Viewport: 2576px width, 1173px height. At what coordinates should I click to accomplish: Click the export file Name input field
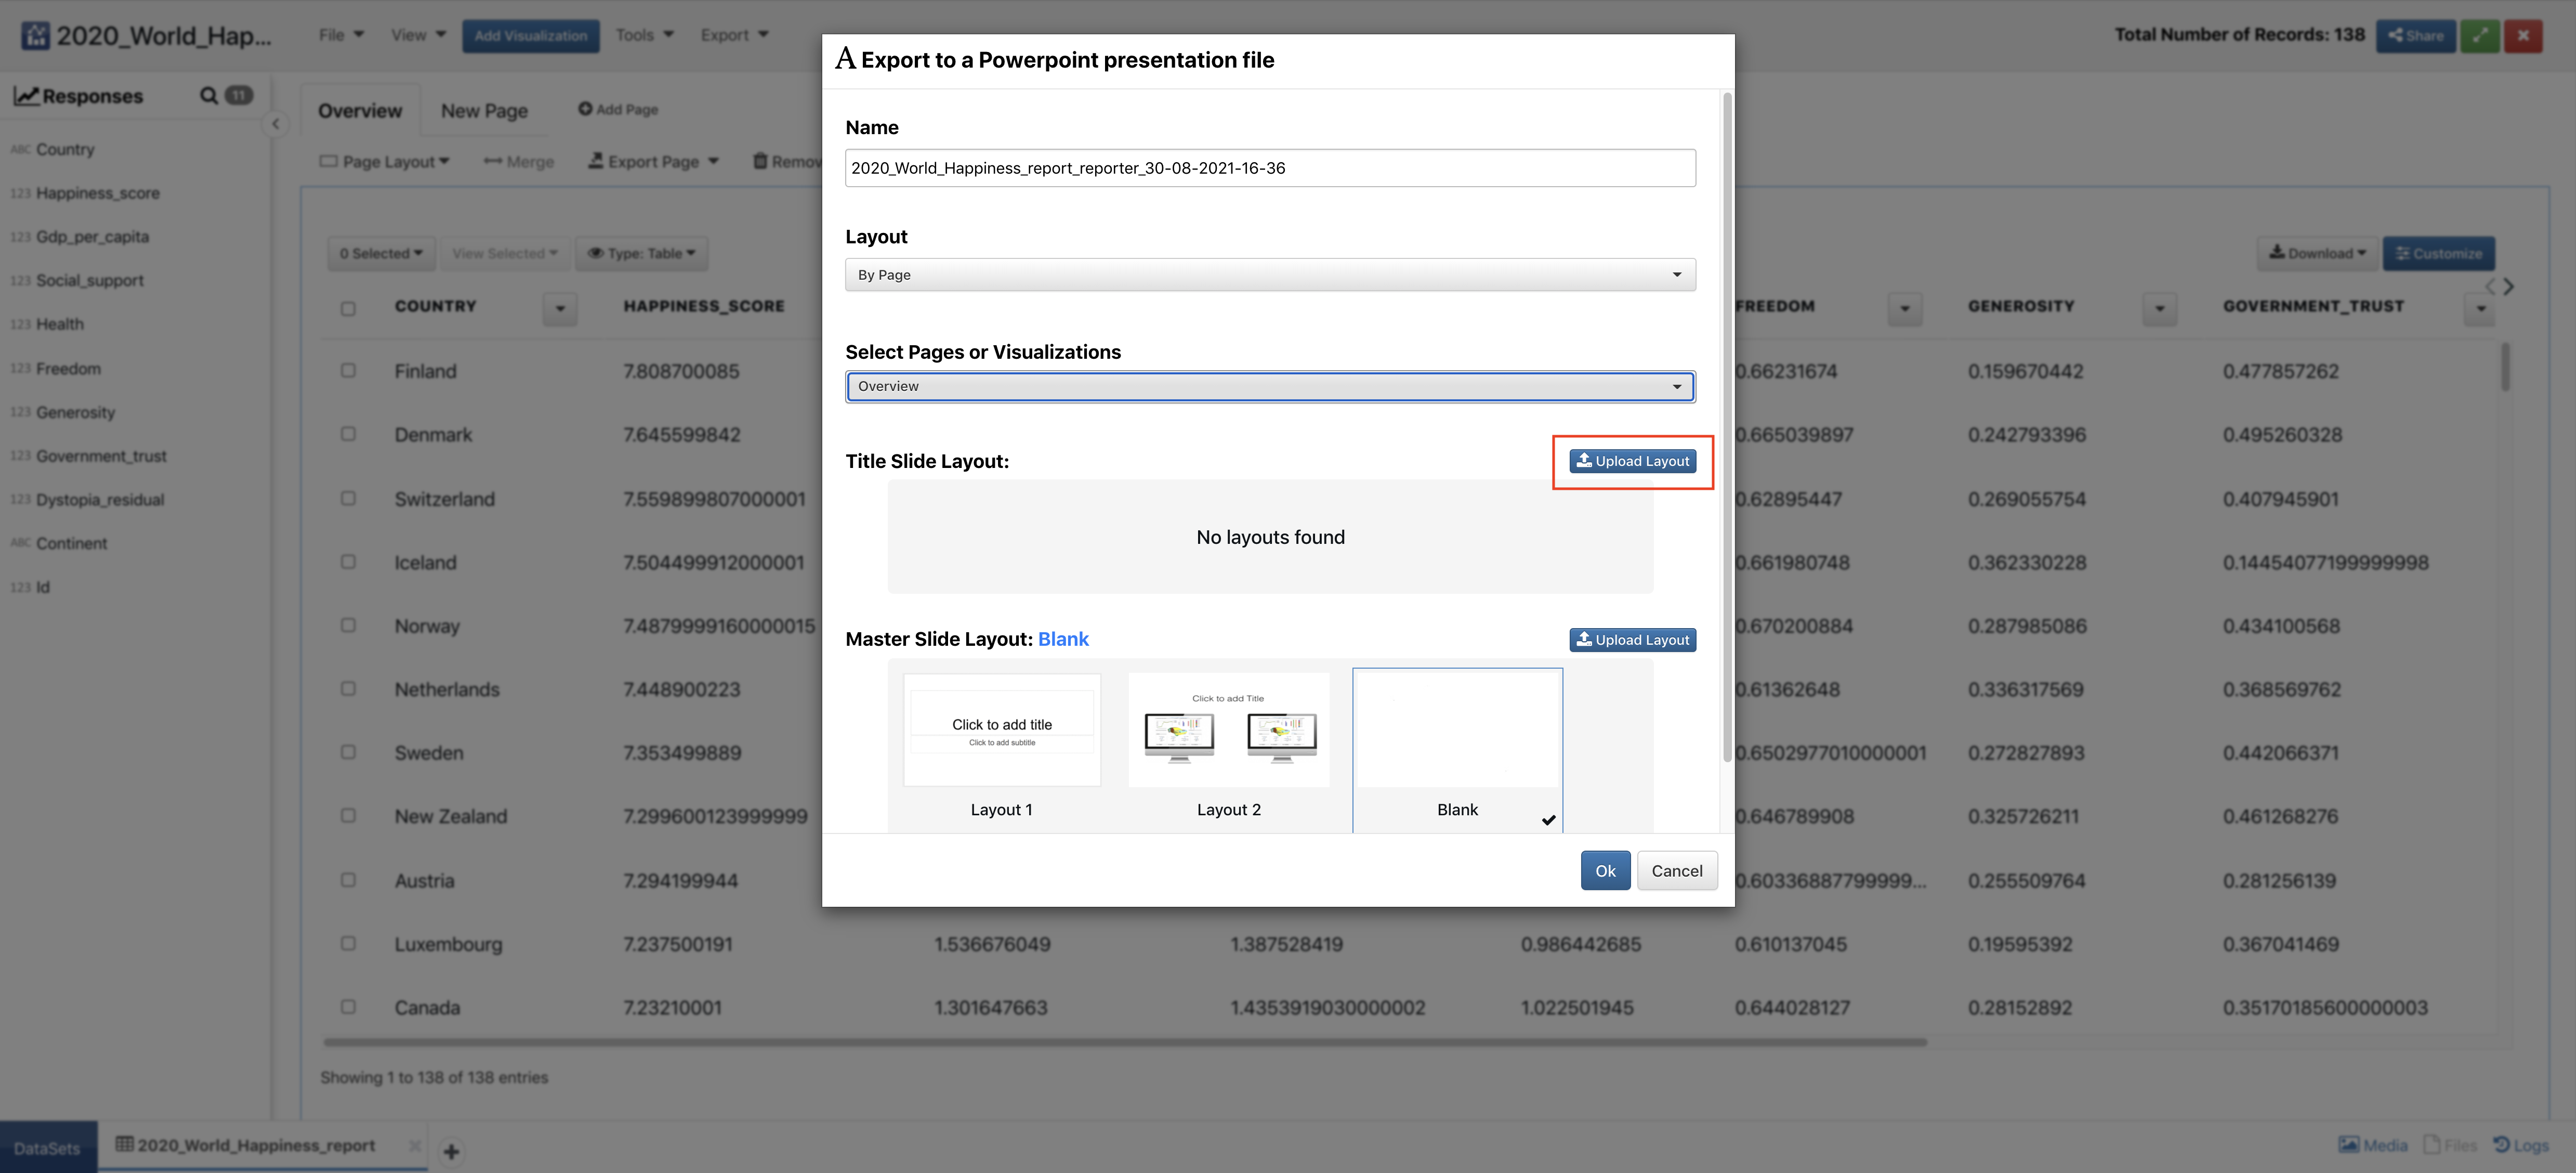tap(1270, 168)
